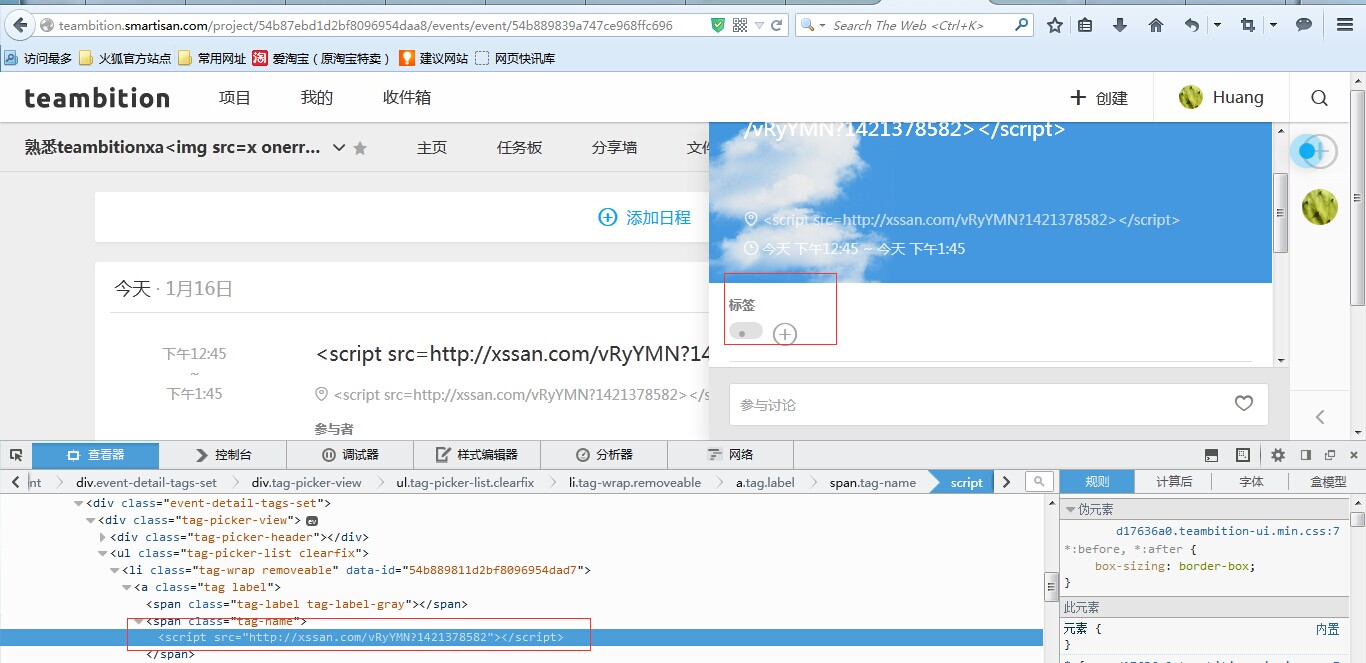Select the 计算后 computed side tab

pyautogui.click(x=1174, y=482)
